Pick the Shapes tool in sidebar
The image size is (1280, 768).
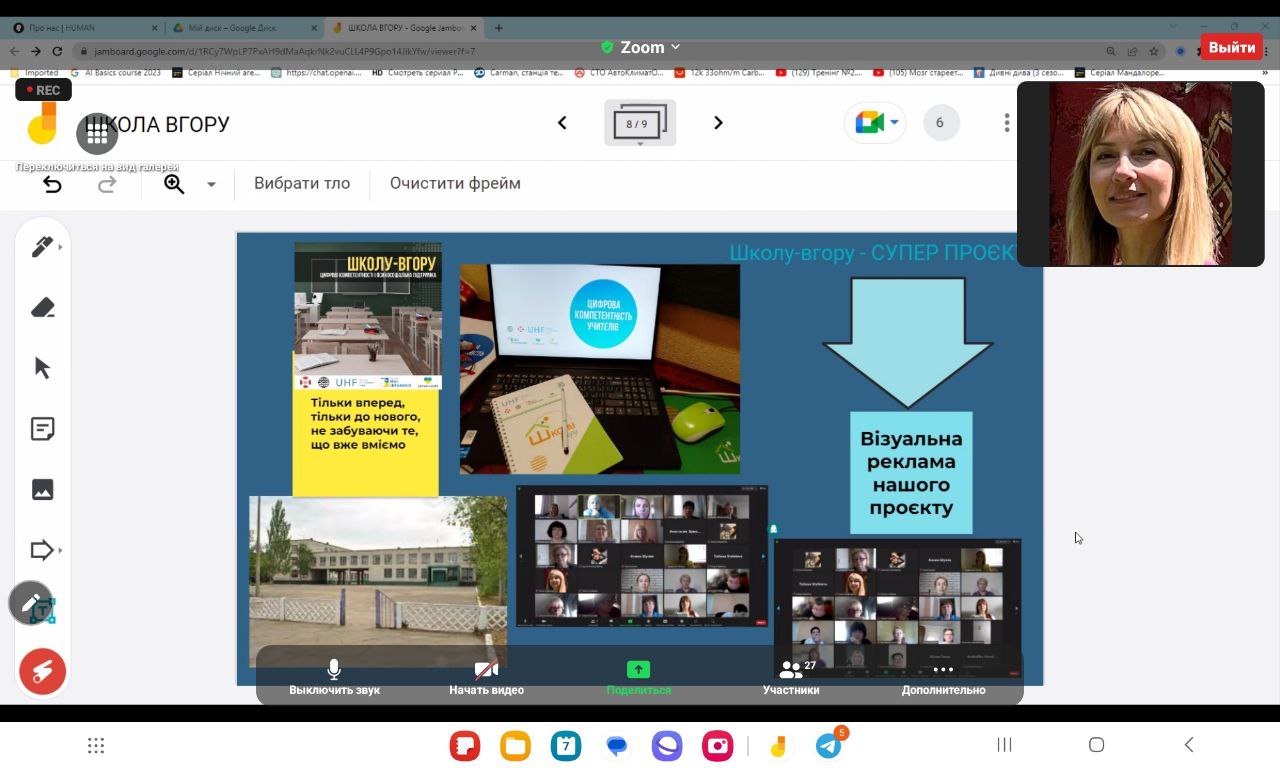42,550
